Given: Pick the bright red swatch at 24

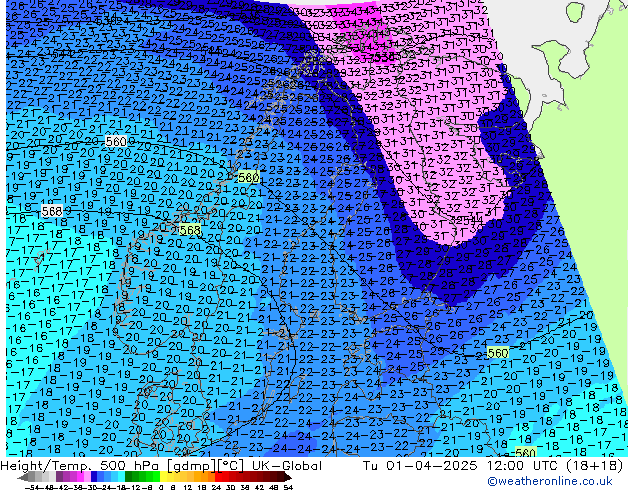Looking at the screenshot, I should click(x=218, y=476).
